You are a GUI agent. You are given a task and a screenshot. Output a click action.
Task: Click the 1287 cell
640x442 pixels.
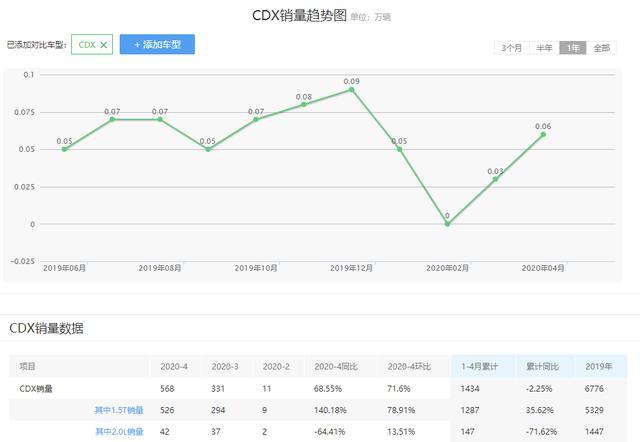point(470,410)
